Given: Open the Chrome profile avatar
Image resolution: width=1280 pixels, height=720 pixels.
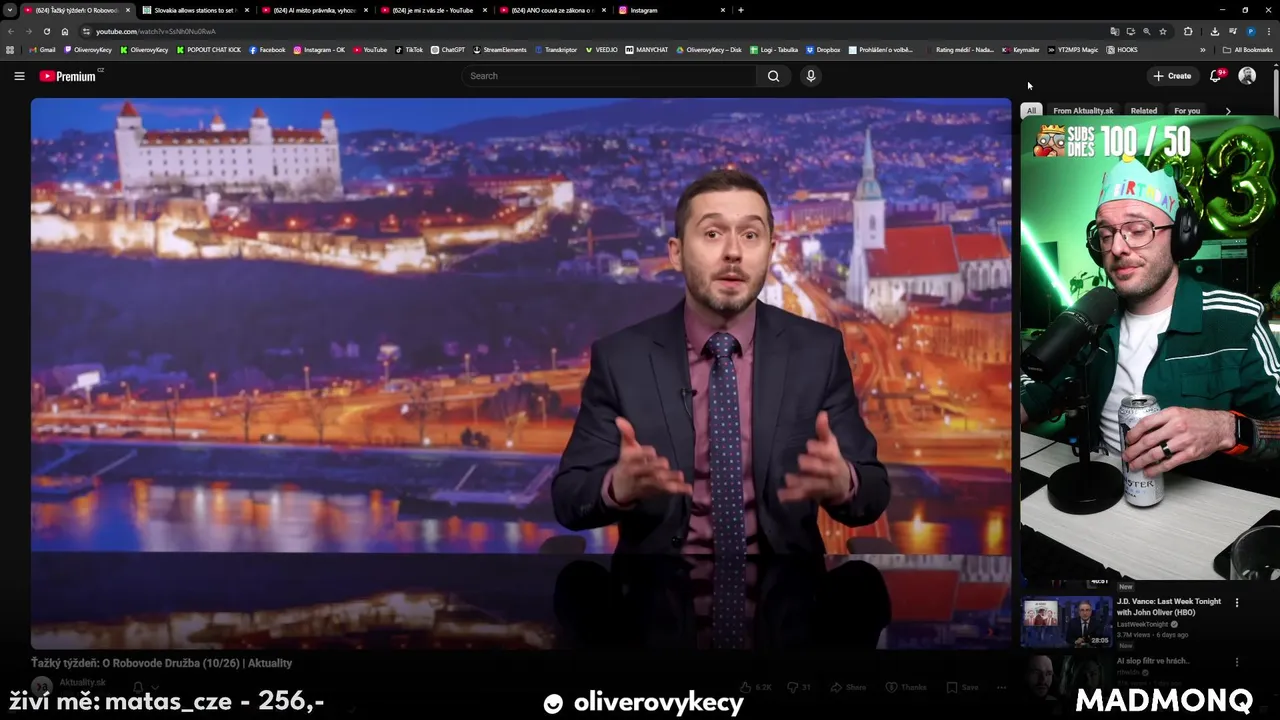Looking at the screenshot, I should (1251, 31).
